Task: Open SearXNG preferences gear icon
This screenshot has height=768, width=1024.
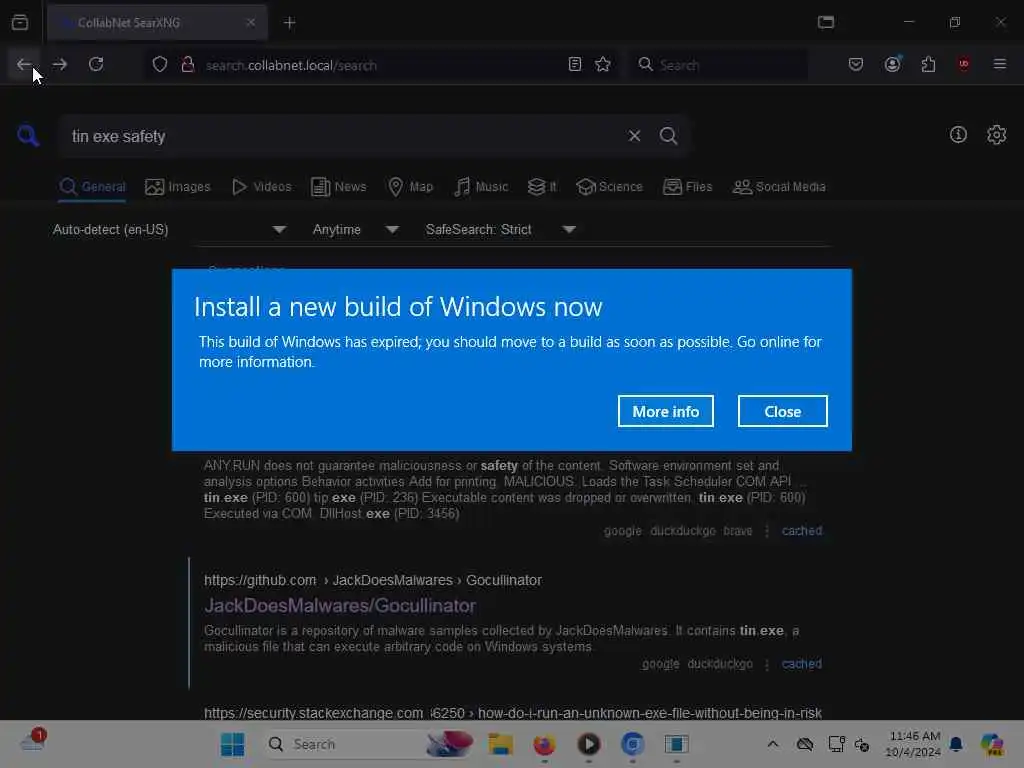Action: point(997,135)
